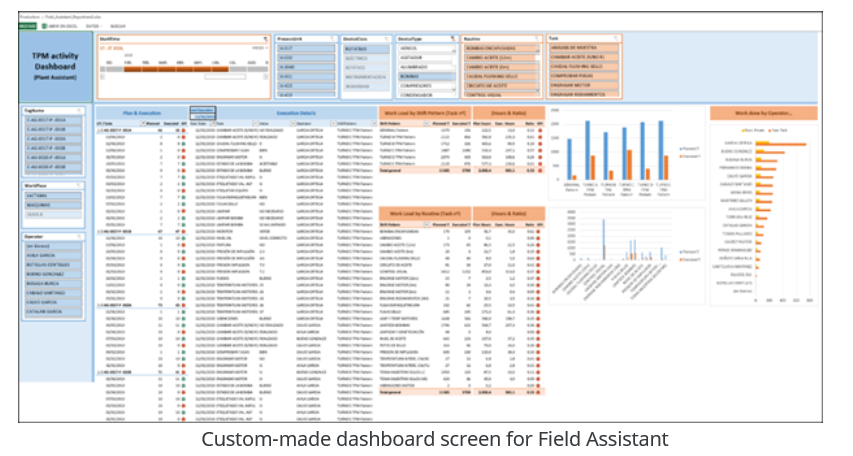The height and width of the screenshot is (456, 853).
Task: Clear filter icon on ProcessUnit slicer
Action: (332, 39)
